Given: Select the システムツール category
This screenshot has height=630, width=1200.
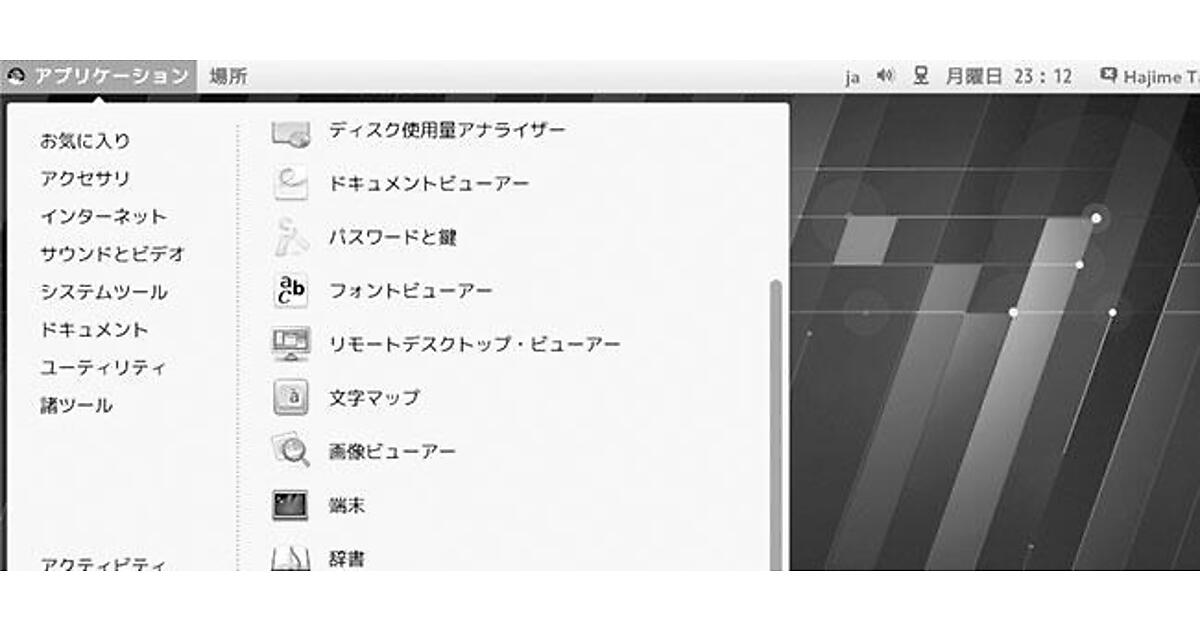Looking at the screenshot, I should point(103,293).
